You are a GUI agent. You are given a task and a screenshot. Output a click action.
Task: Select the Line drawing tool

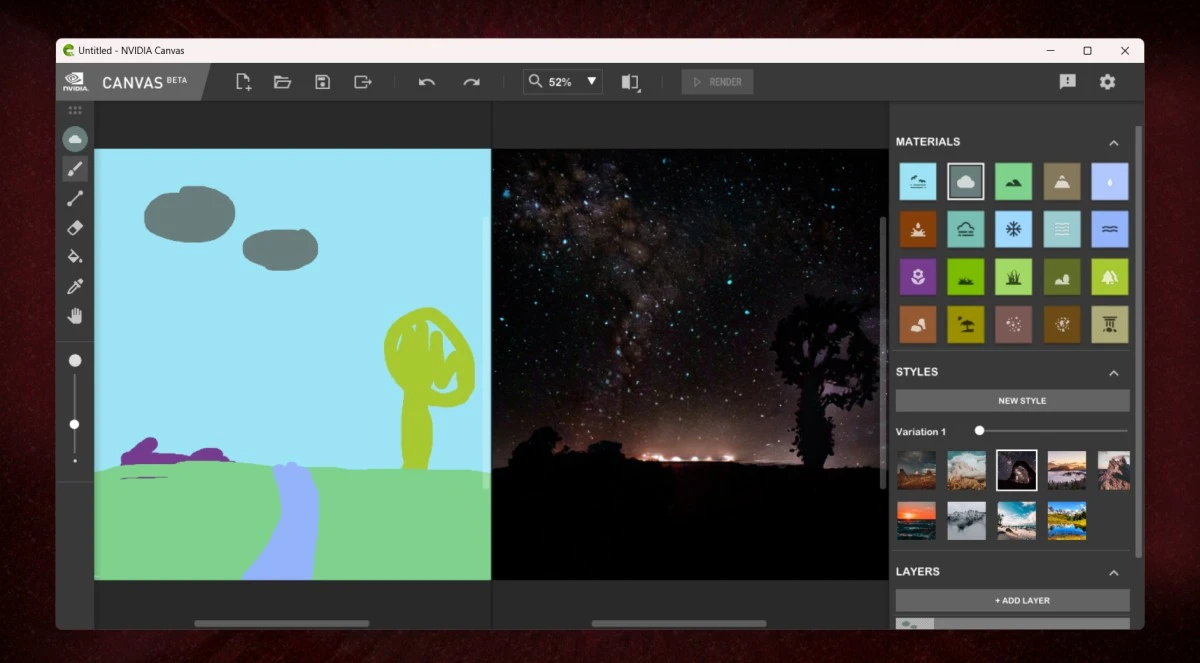tap(75, 198)
